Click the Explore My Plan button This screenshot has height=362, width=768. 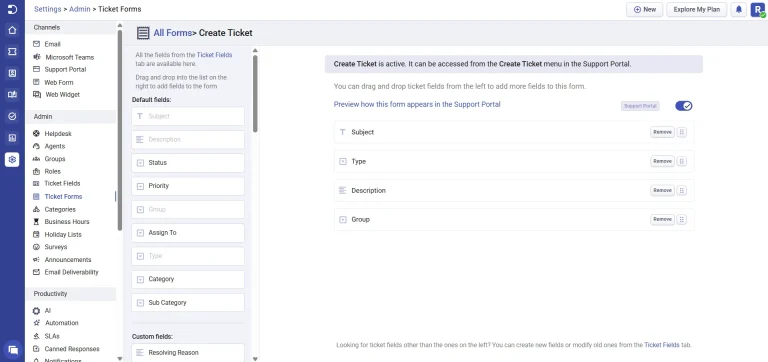[x=696, y=9]
